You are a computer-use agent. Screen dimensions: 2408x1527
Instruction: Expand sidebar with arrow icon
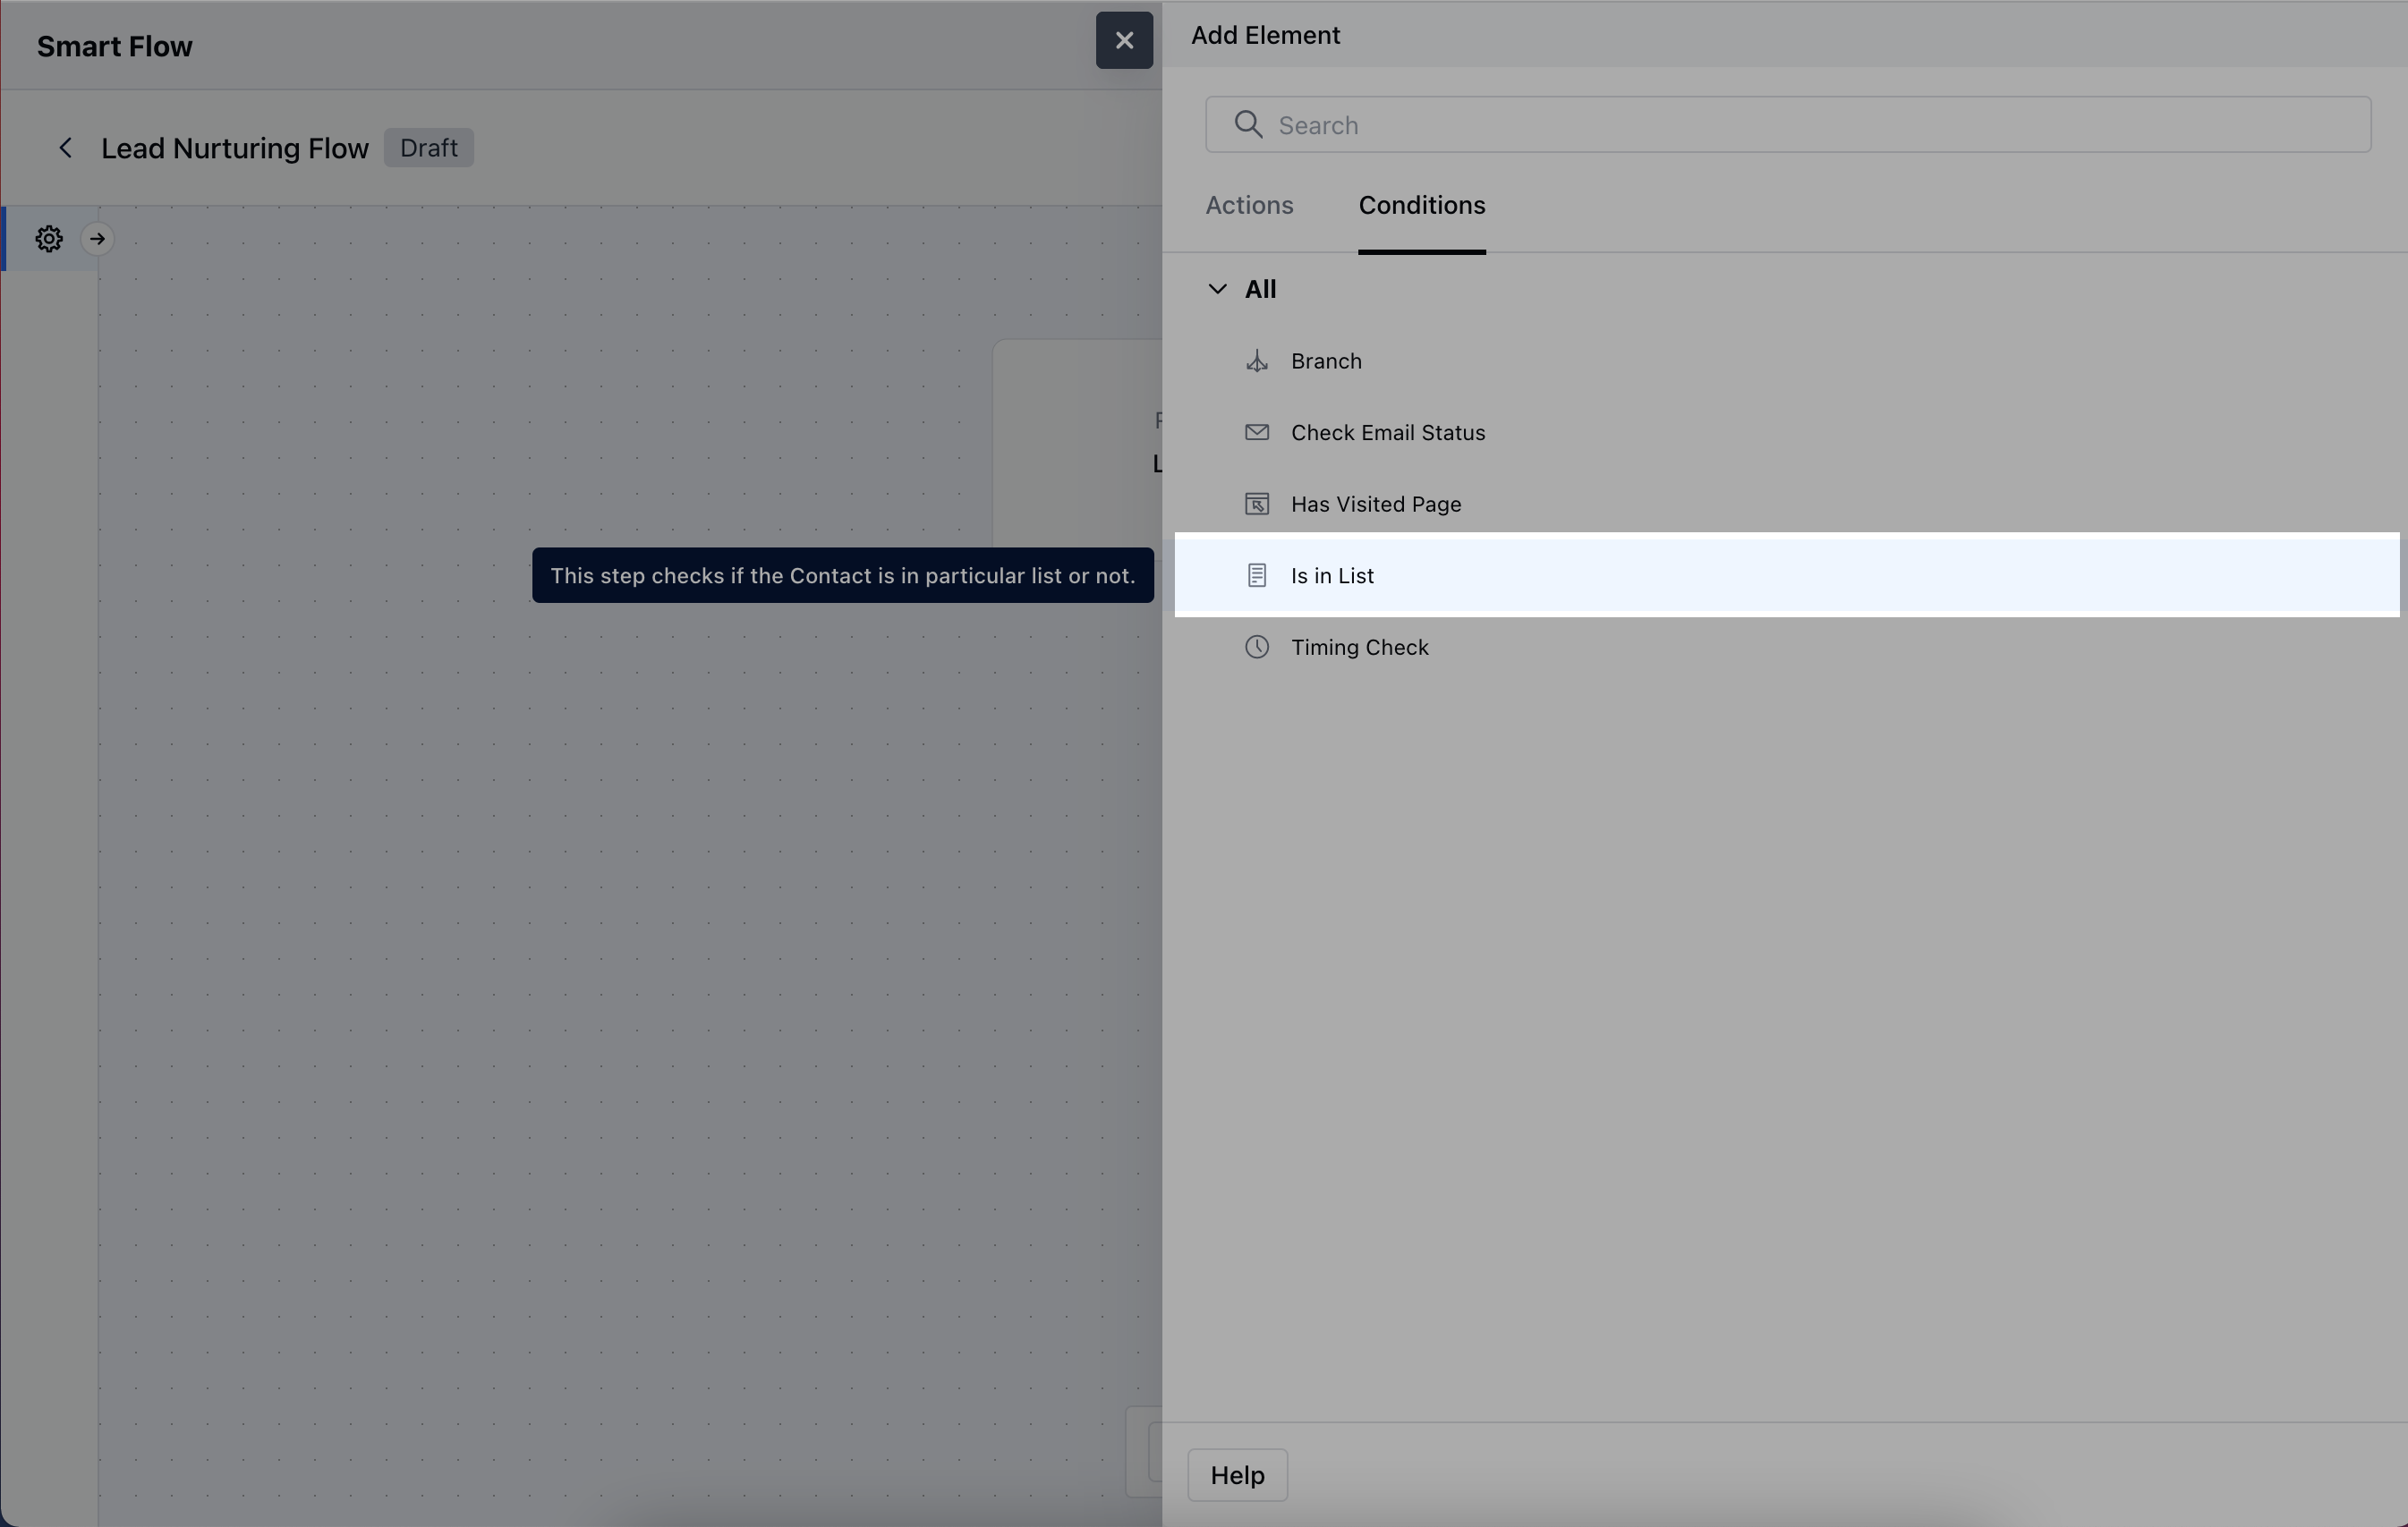97,239
